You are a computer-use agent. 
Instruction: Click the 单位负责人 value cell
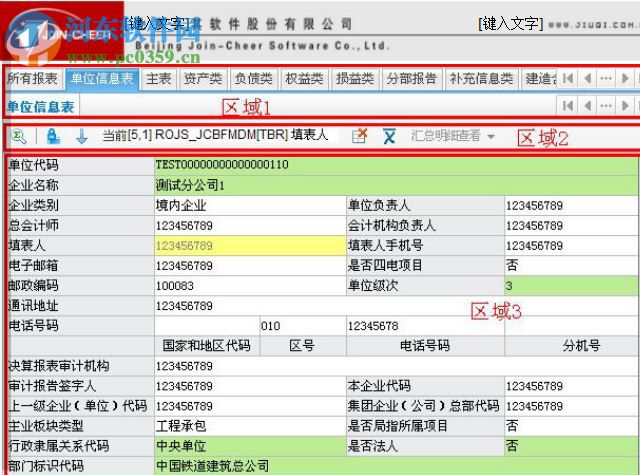(571, 205)
